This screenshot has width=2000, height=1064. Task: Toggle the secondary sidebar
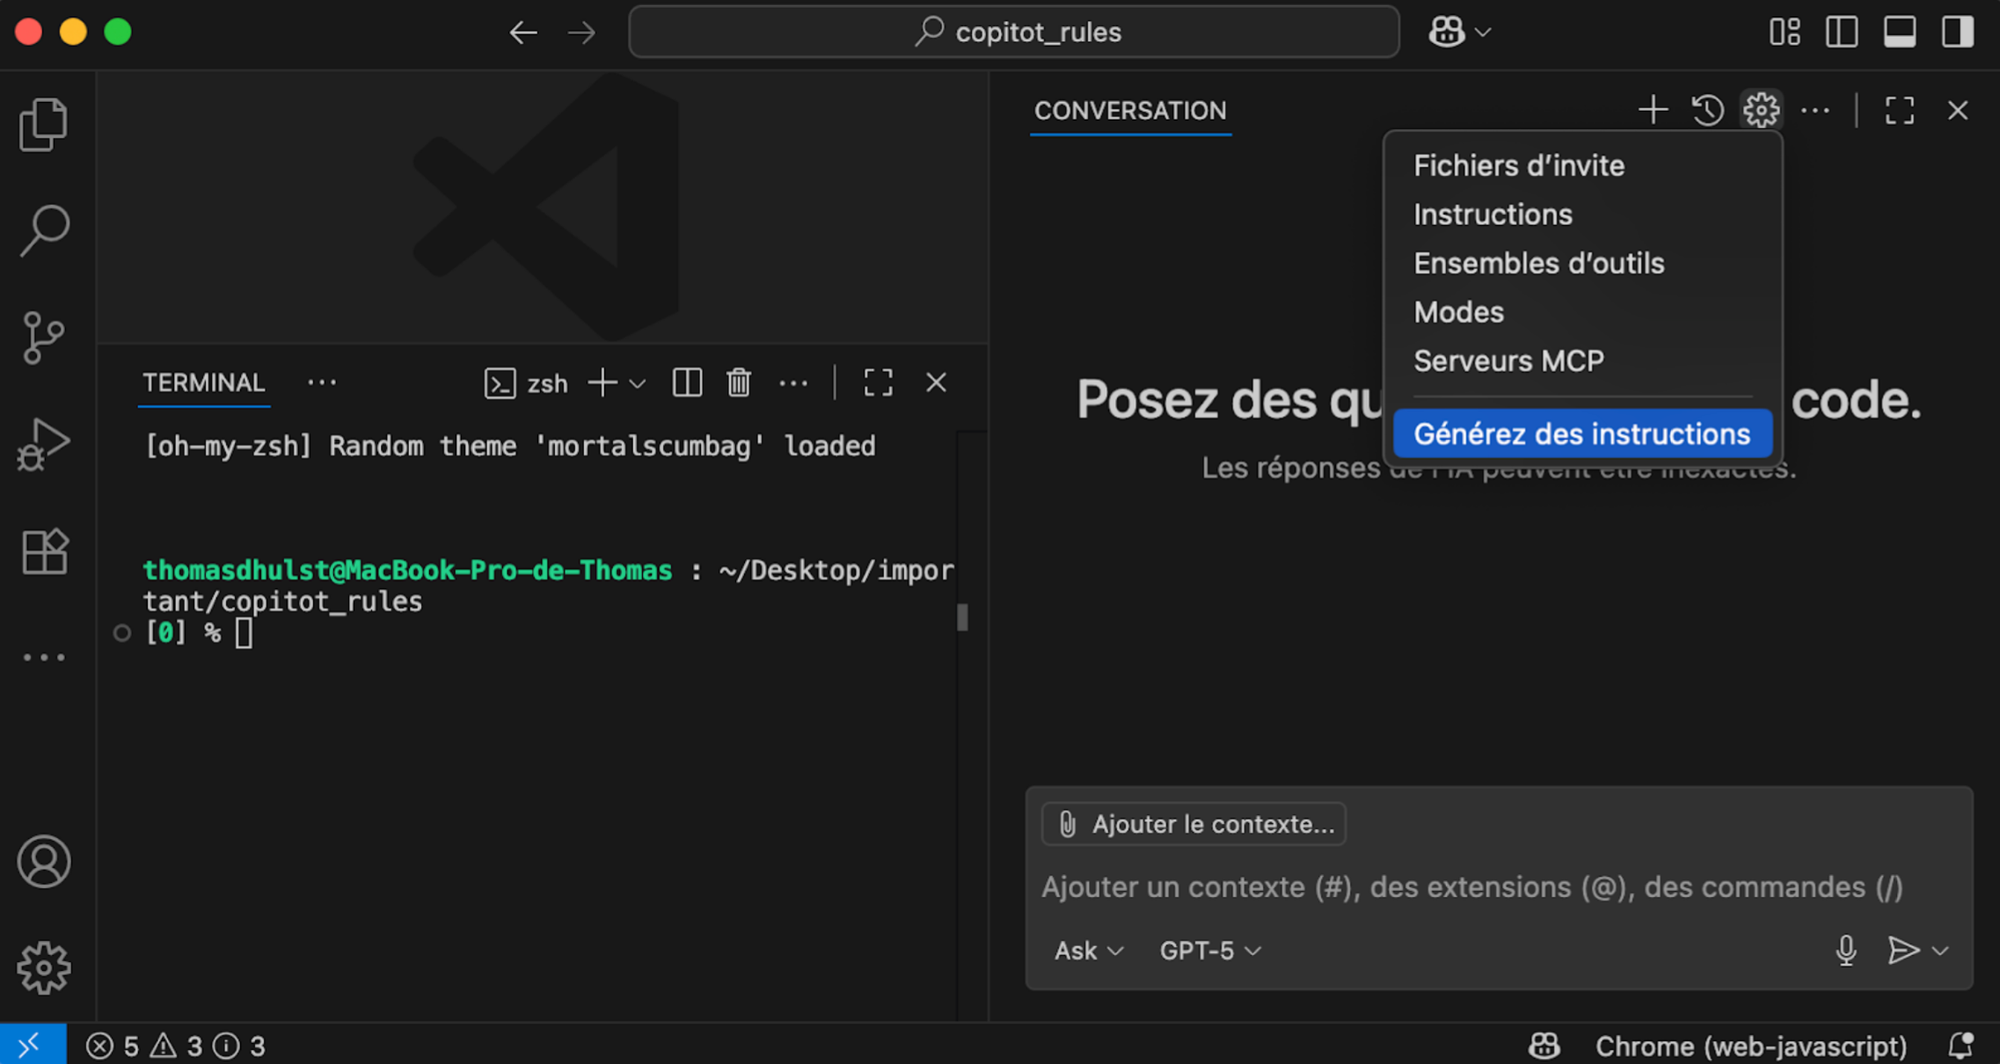(x=1956, y=31)
